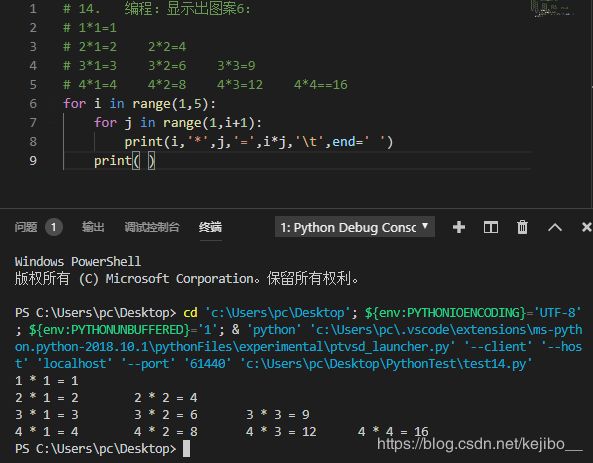The height and width of the screenshot is (463, 593).
Task: Click the 编程 comment on line 1
Action: (138, 8)
